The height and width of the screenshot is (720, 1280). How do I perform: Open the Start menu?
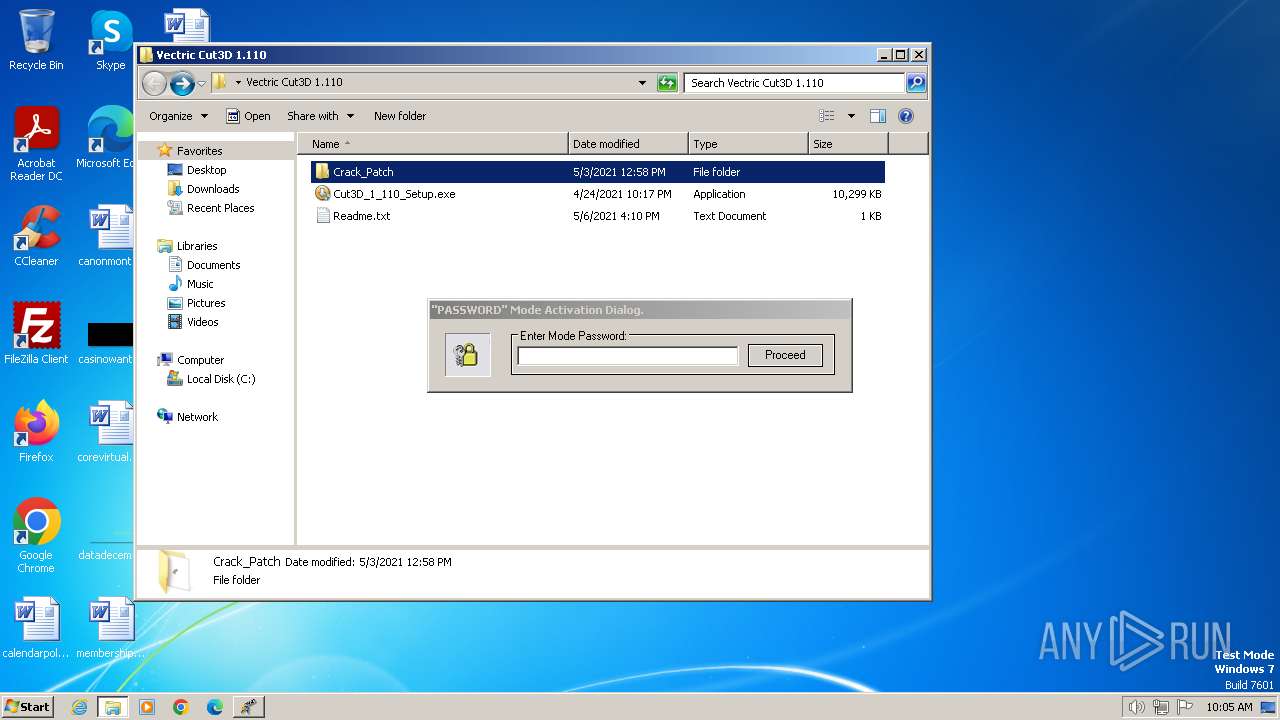coord(28,707)
